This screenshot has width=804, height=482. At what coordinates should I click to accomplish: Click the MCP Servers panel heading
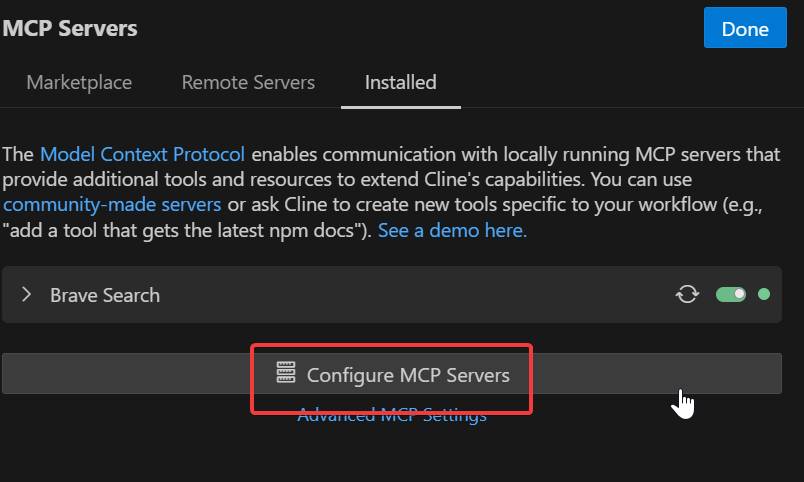(70, 28)
